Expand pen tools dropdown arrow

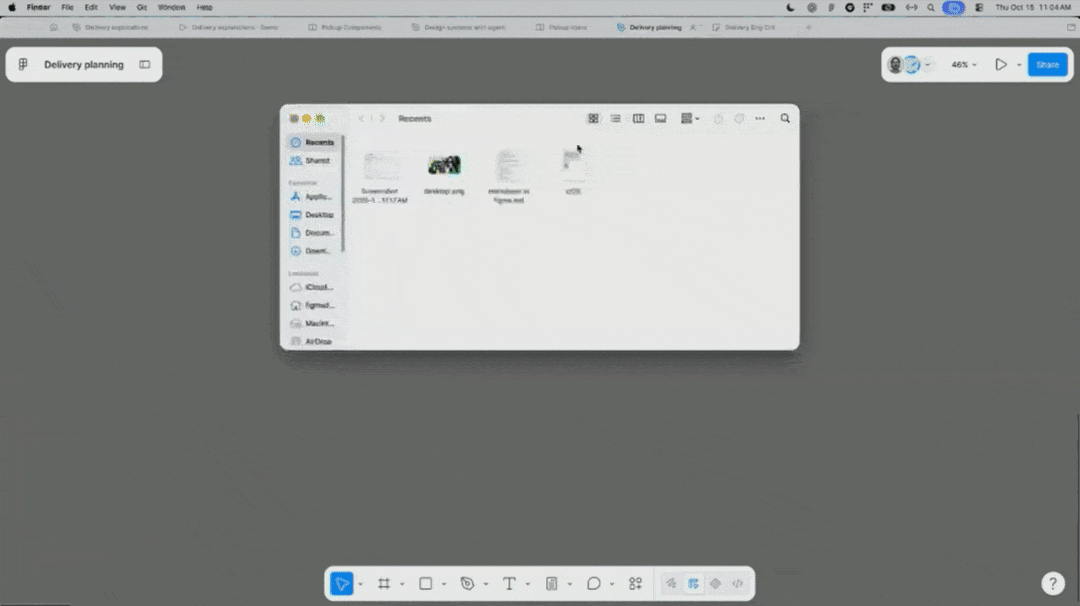486,585
